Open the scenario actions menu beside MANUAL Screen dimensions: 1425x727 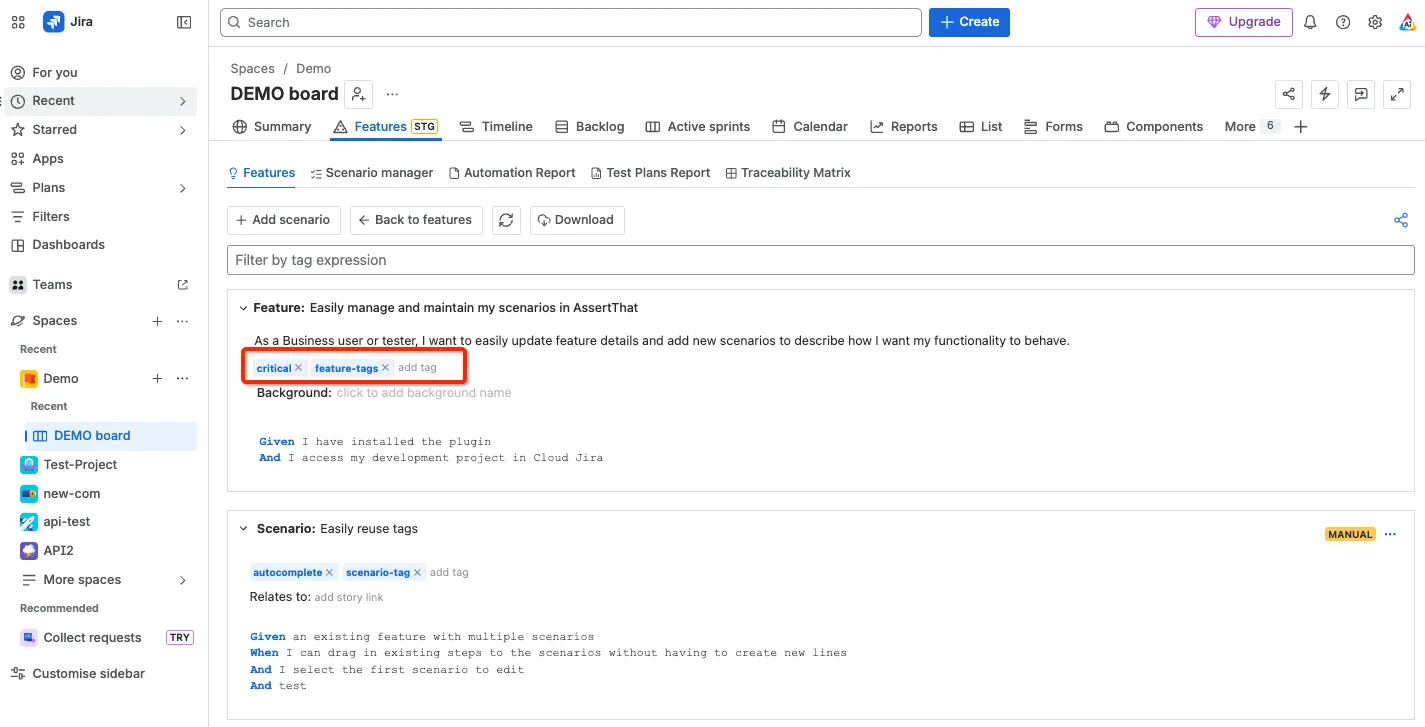(x=1390, y=534)
